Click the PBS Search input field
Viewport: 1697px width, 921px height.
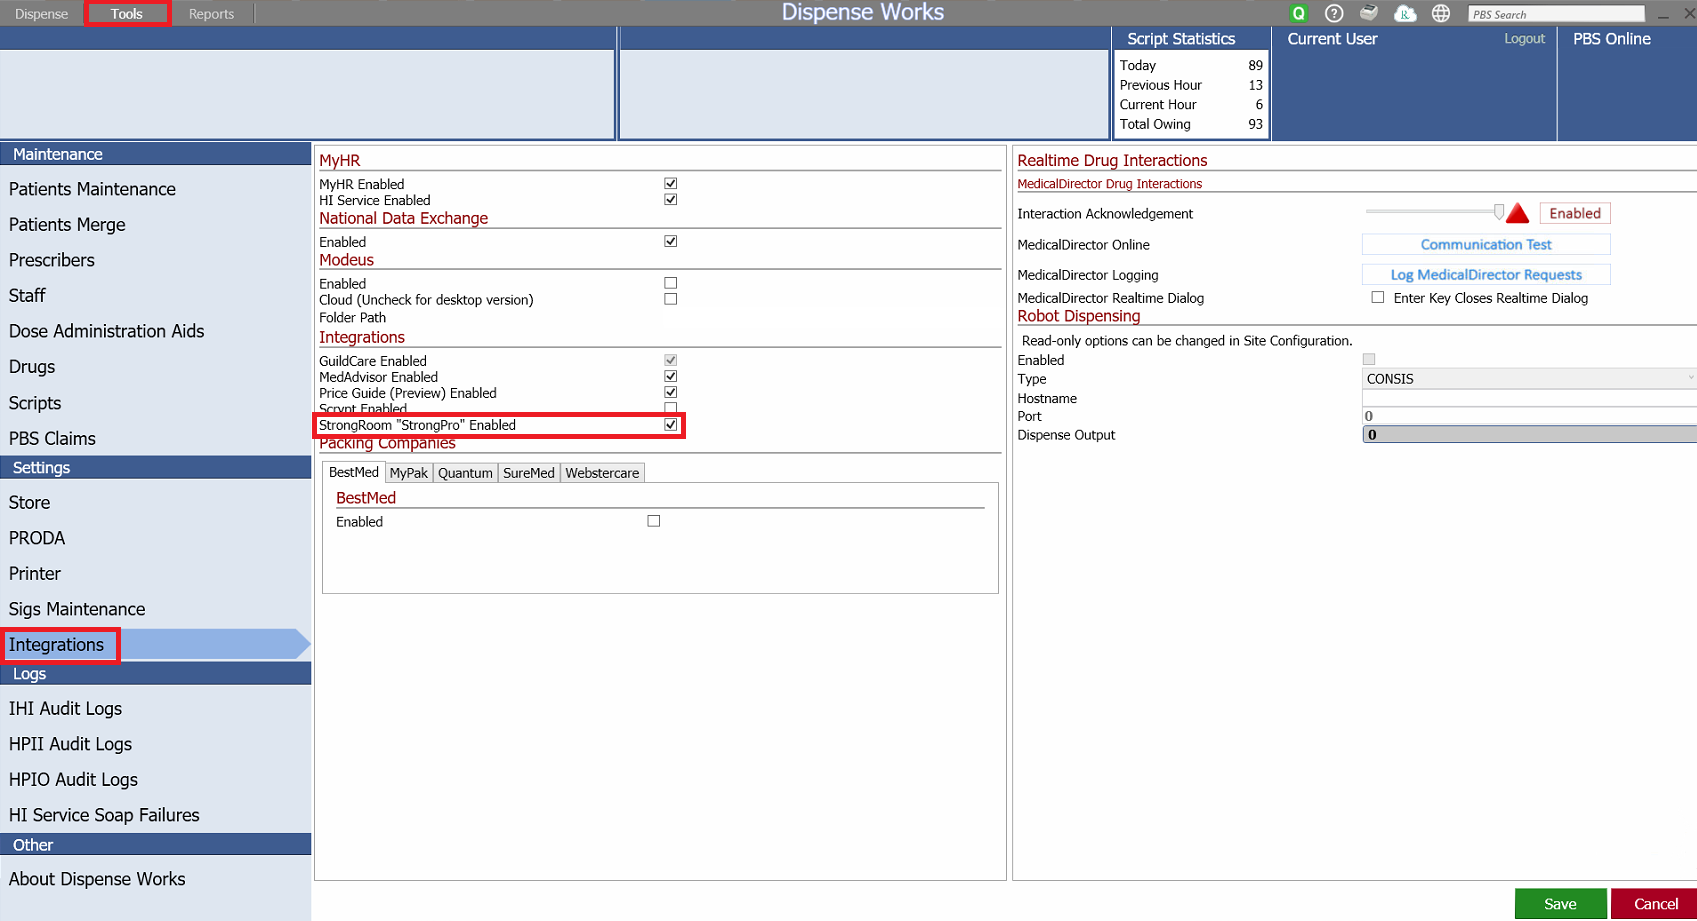pyautogui.click(x=1556, y=13)
